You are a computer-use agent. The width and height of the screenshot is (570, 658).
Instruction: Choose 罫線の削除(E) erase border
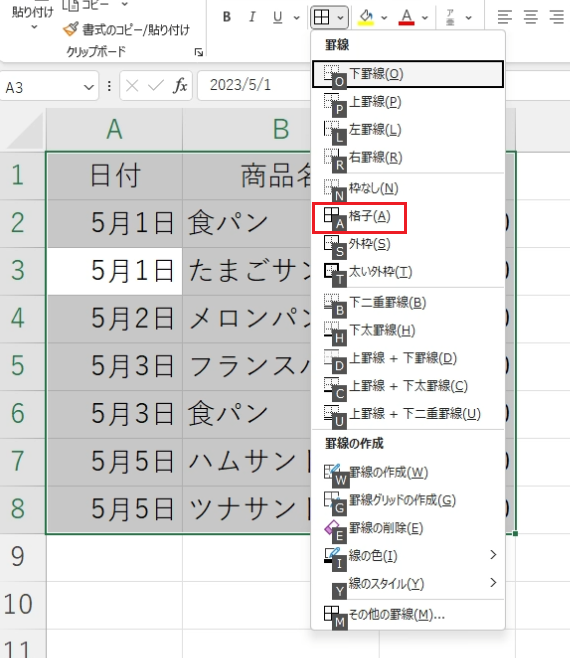click(x=408, y=528)
